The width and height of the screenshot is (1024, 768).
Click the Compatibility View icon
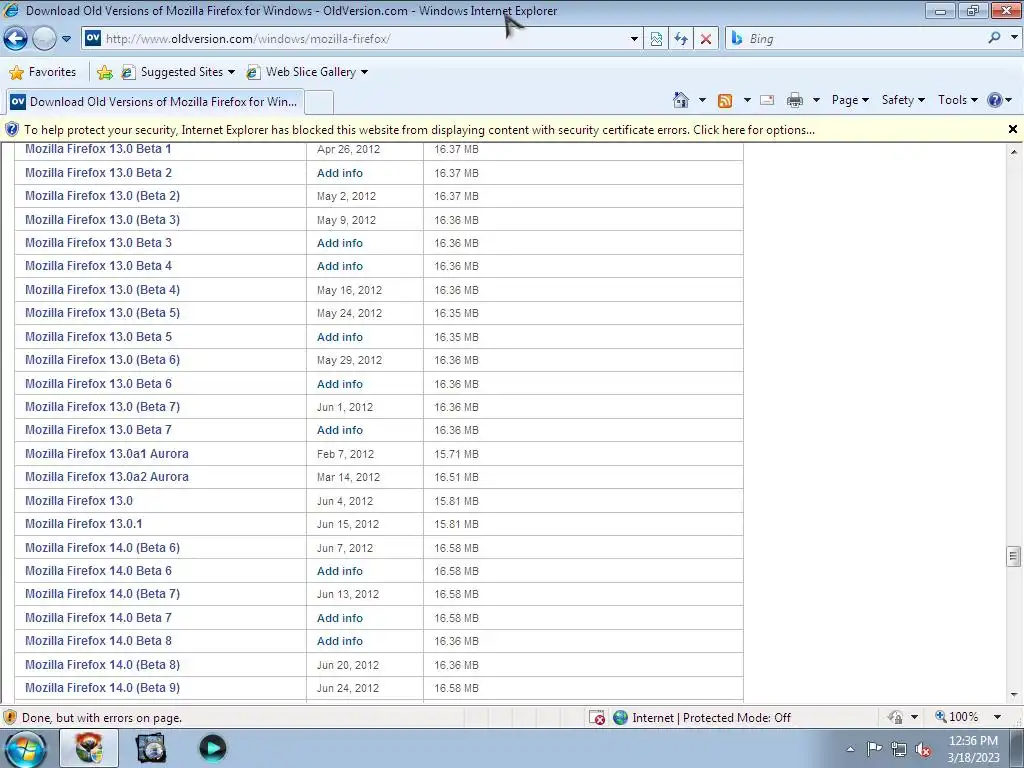pos(656,39)
